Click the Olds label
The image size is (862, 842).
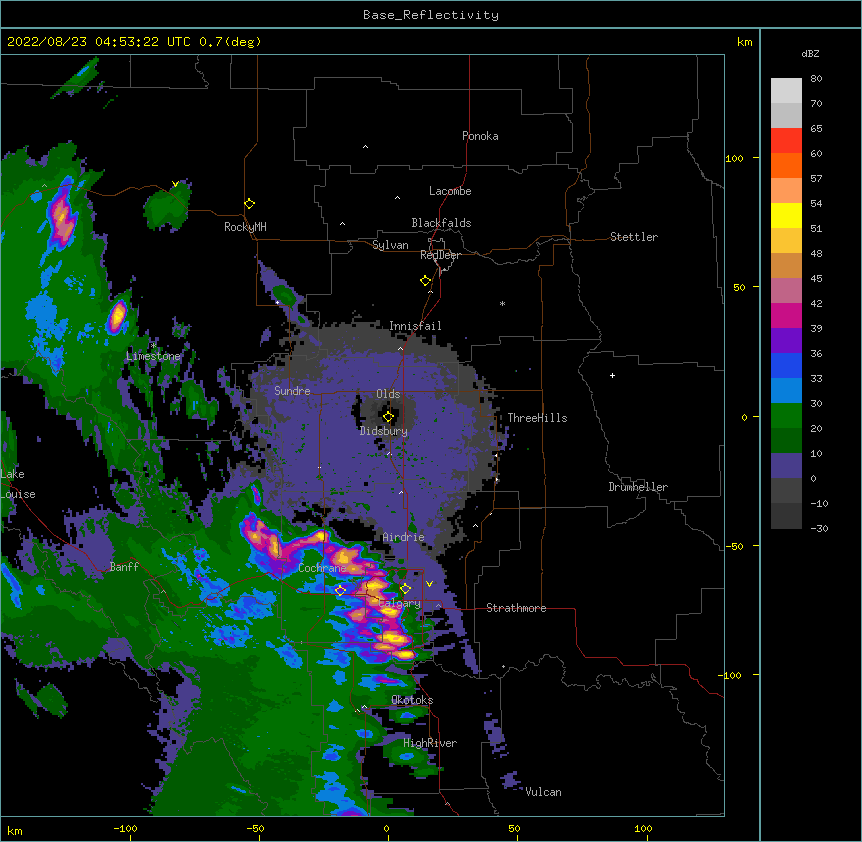point(388,394)
